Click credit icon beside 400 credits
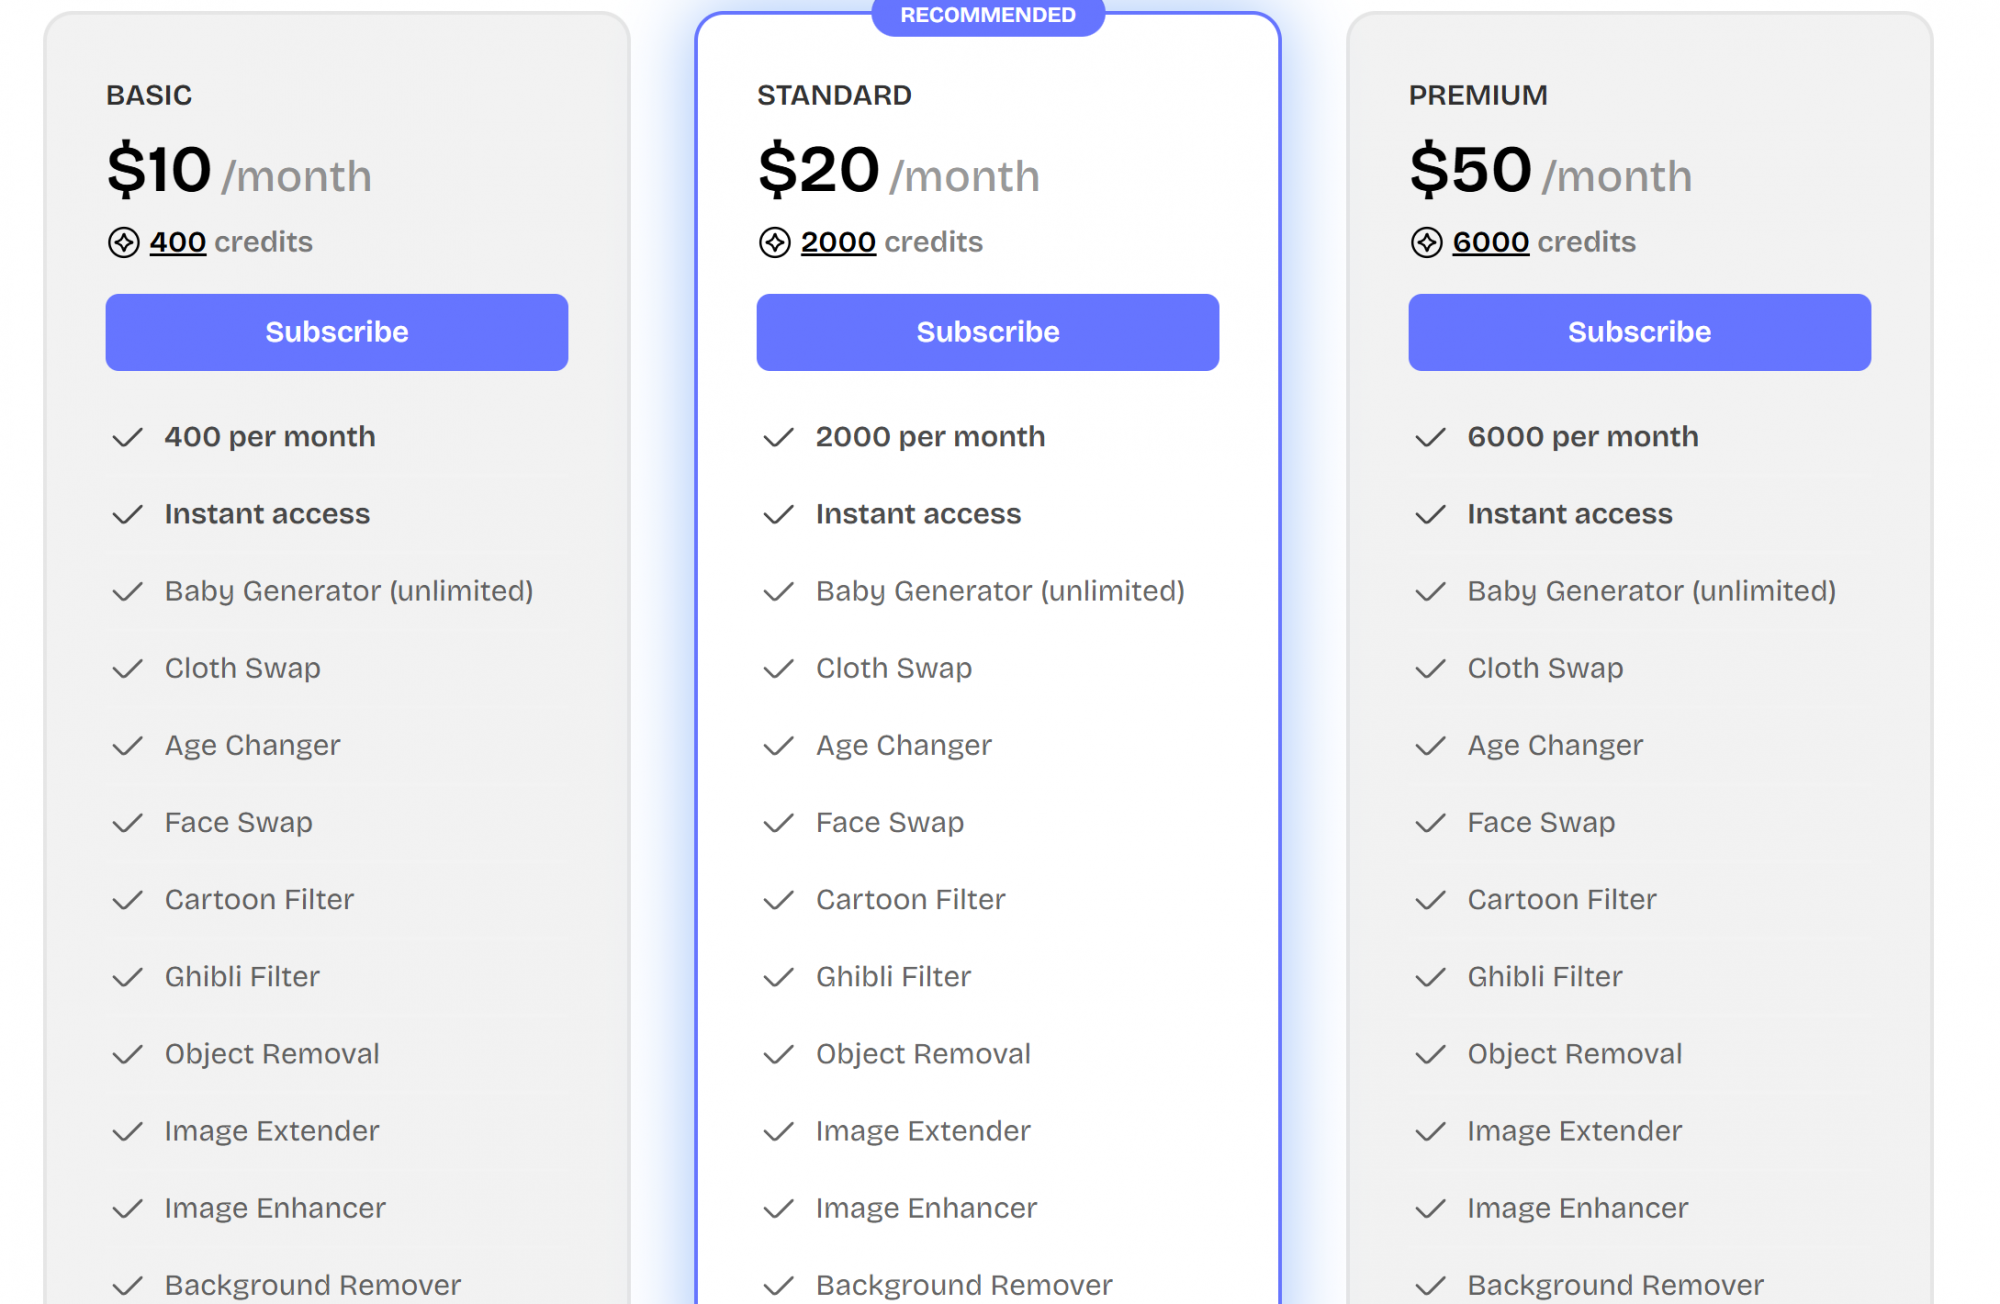2000x1304 pixels. (x=124, y=242)
